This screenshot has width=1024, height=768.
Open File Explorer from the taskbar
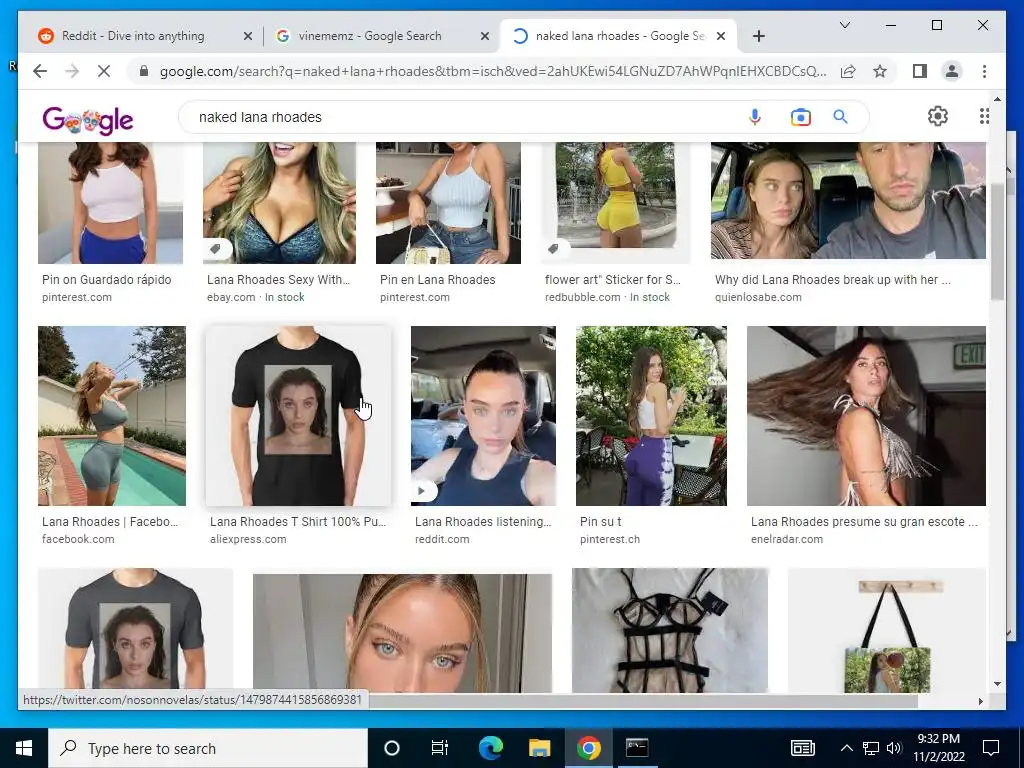[x=539, y=748]
